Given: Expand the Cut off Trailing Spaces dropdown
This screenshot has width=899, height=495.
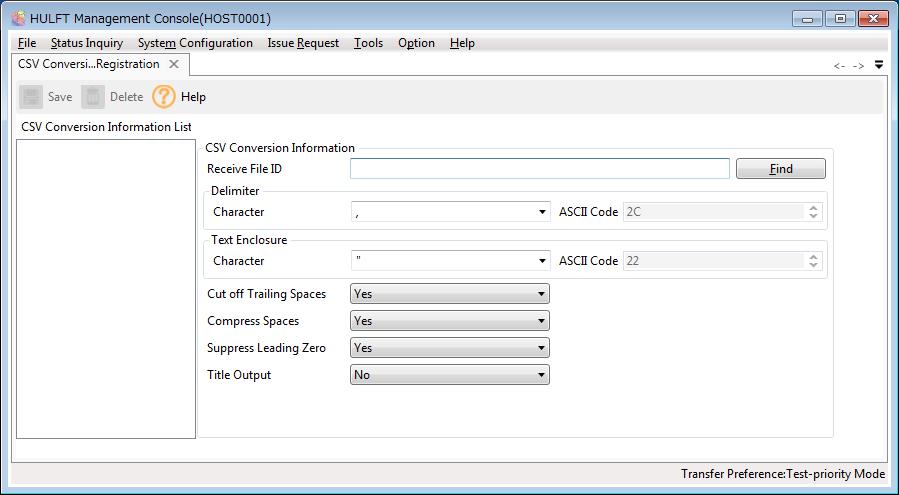Looking at the screenshot, I should coord(450,294).
